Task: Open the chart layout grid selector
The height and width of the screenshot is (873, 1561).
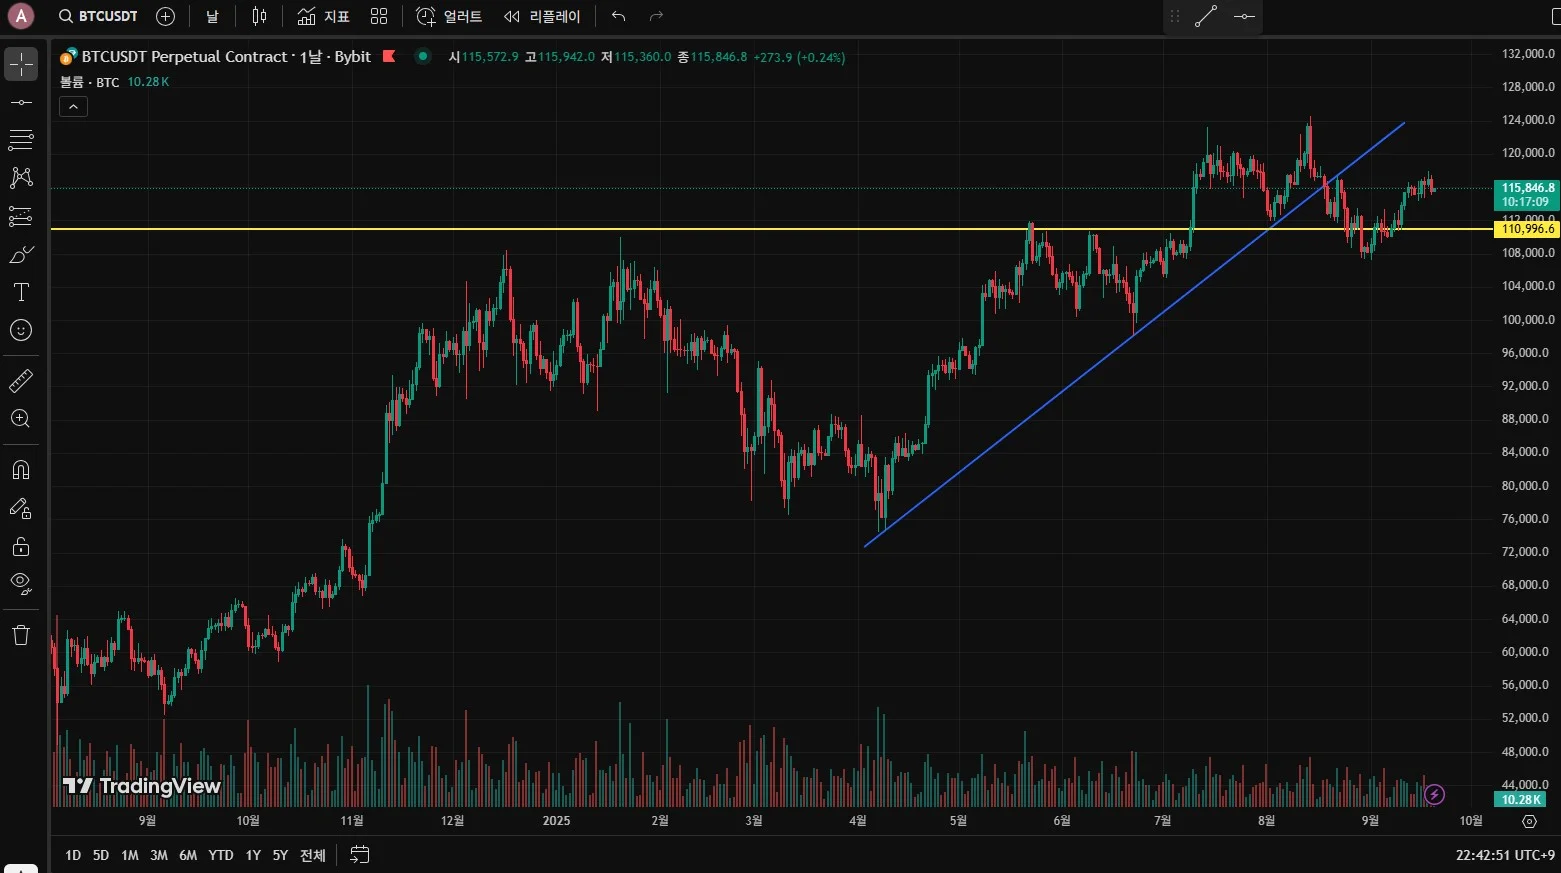Action: click(379, 16)
